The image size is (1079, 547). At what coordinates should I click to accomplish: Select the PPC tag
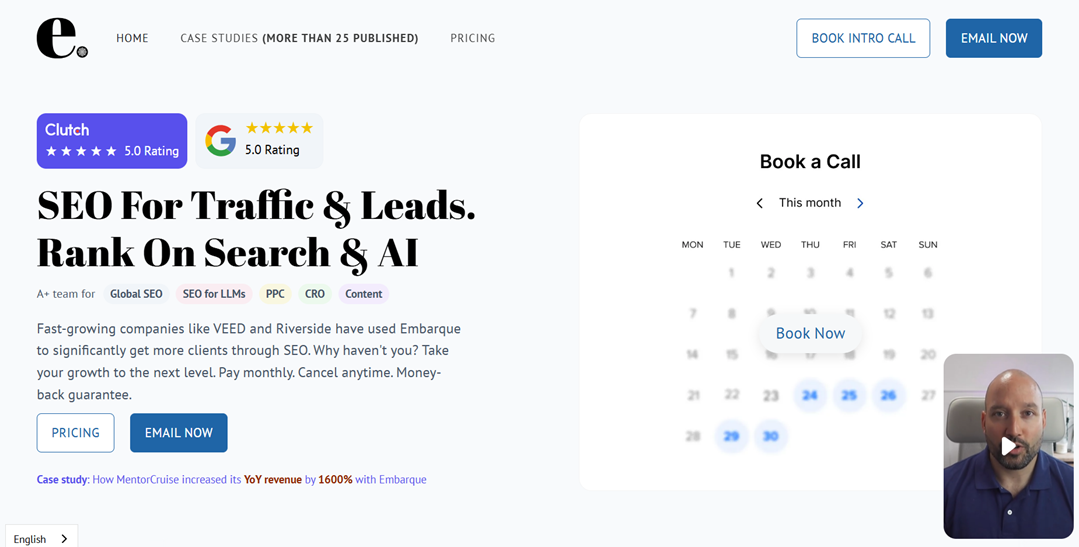[275, 294]
